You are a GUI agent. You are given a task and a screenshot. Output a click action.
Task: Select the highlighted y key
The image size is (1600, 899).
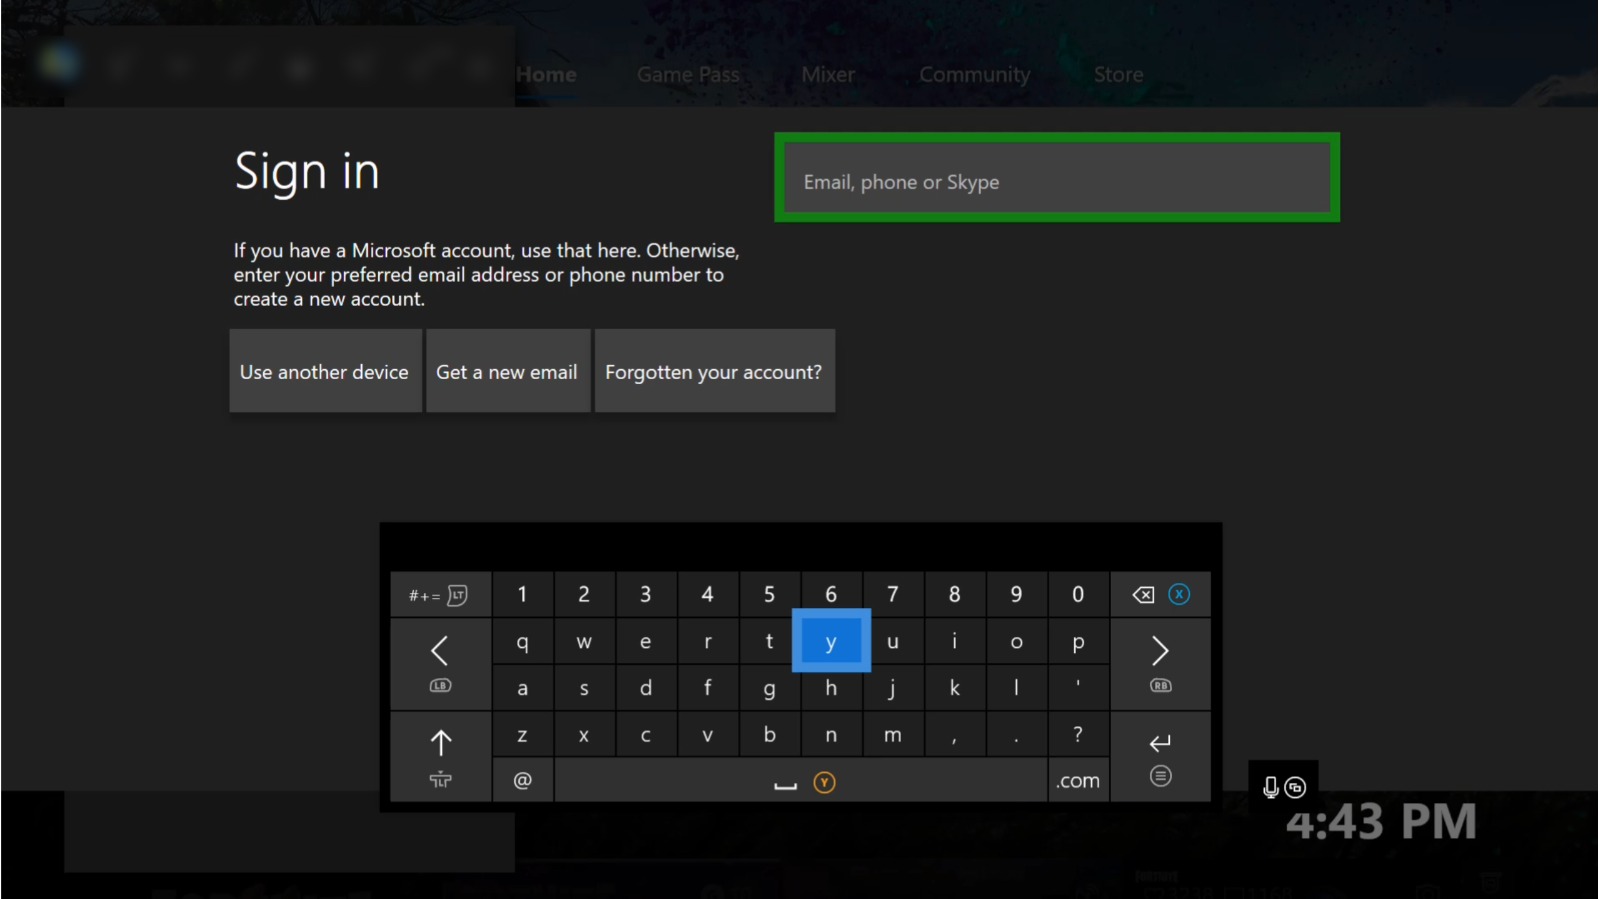point(831,641)
